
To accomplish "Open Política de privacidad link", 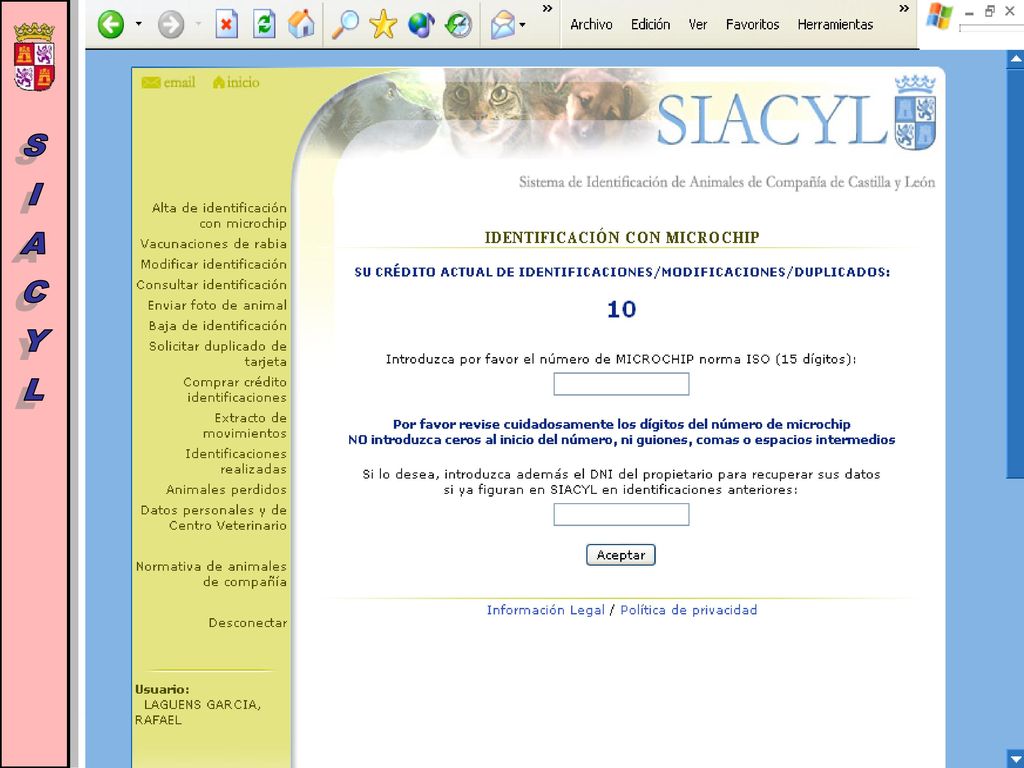I will tap(689, 610).
